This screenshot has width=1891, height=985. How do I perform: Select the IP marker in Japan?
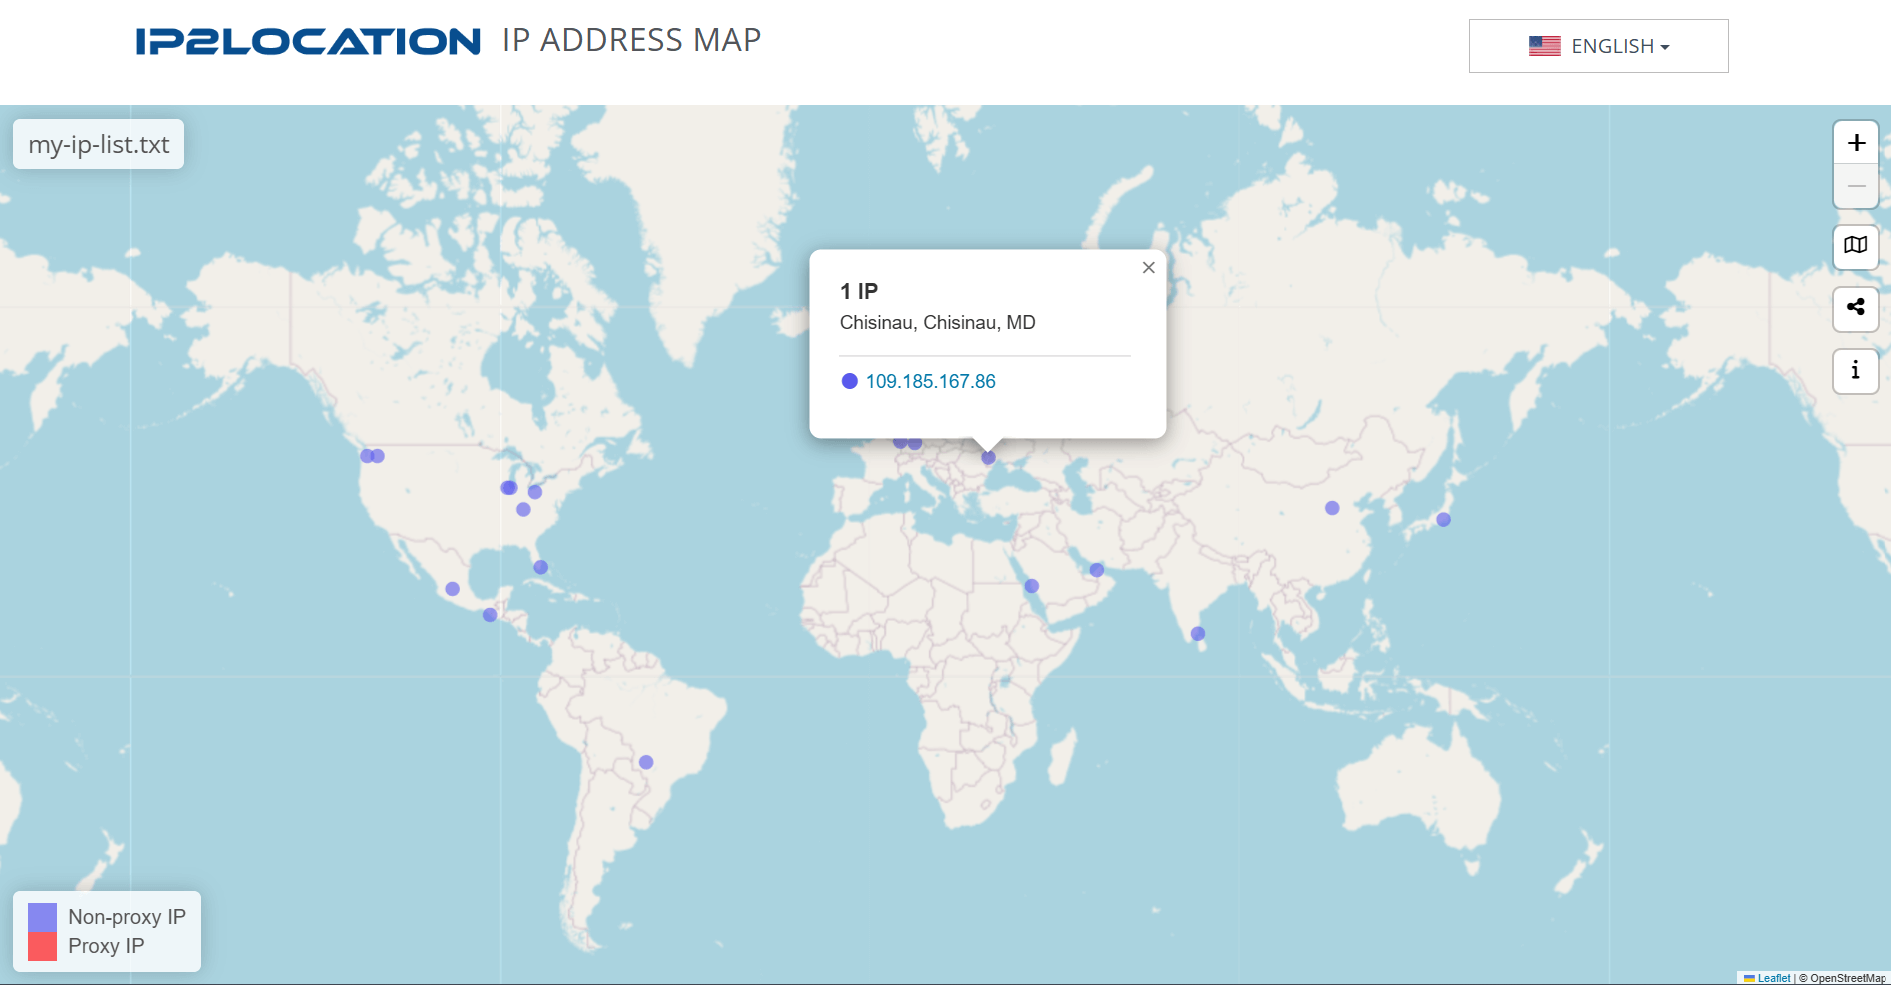1443,519
